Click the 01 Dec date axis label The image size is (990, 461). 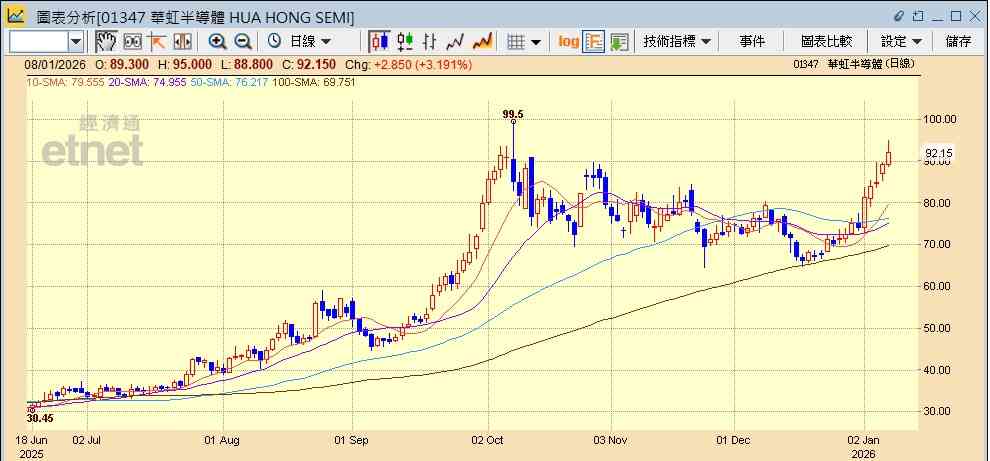click(x=734, y=440)
